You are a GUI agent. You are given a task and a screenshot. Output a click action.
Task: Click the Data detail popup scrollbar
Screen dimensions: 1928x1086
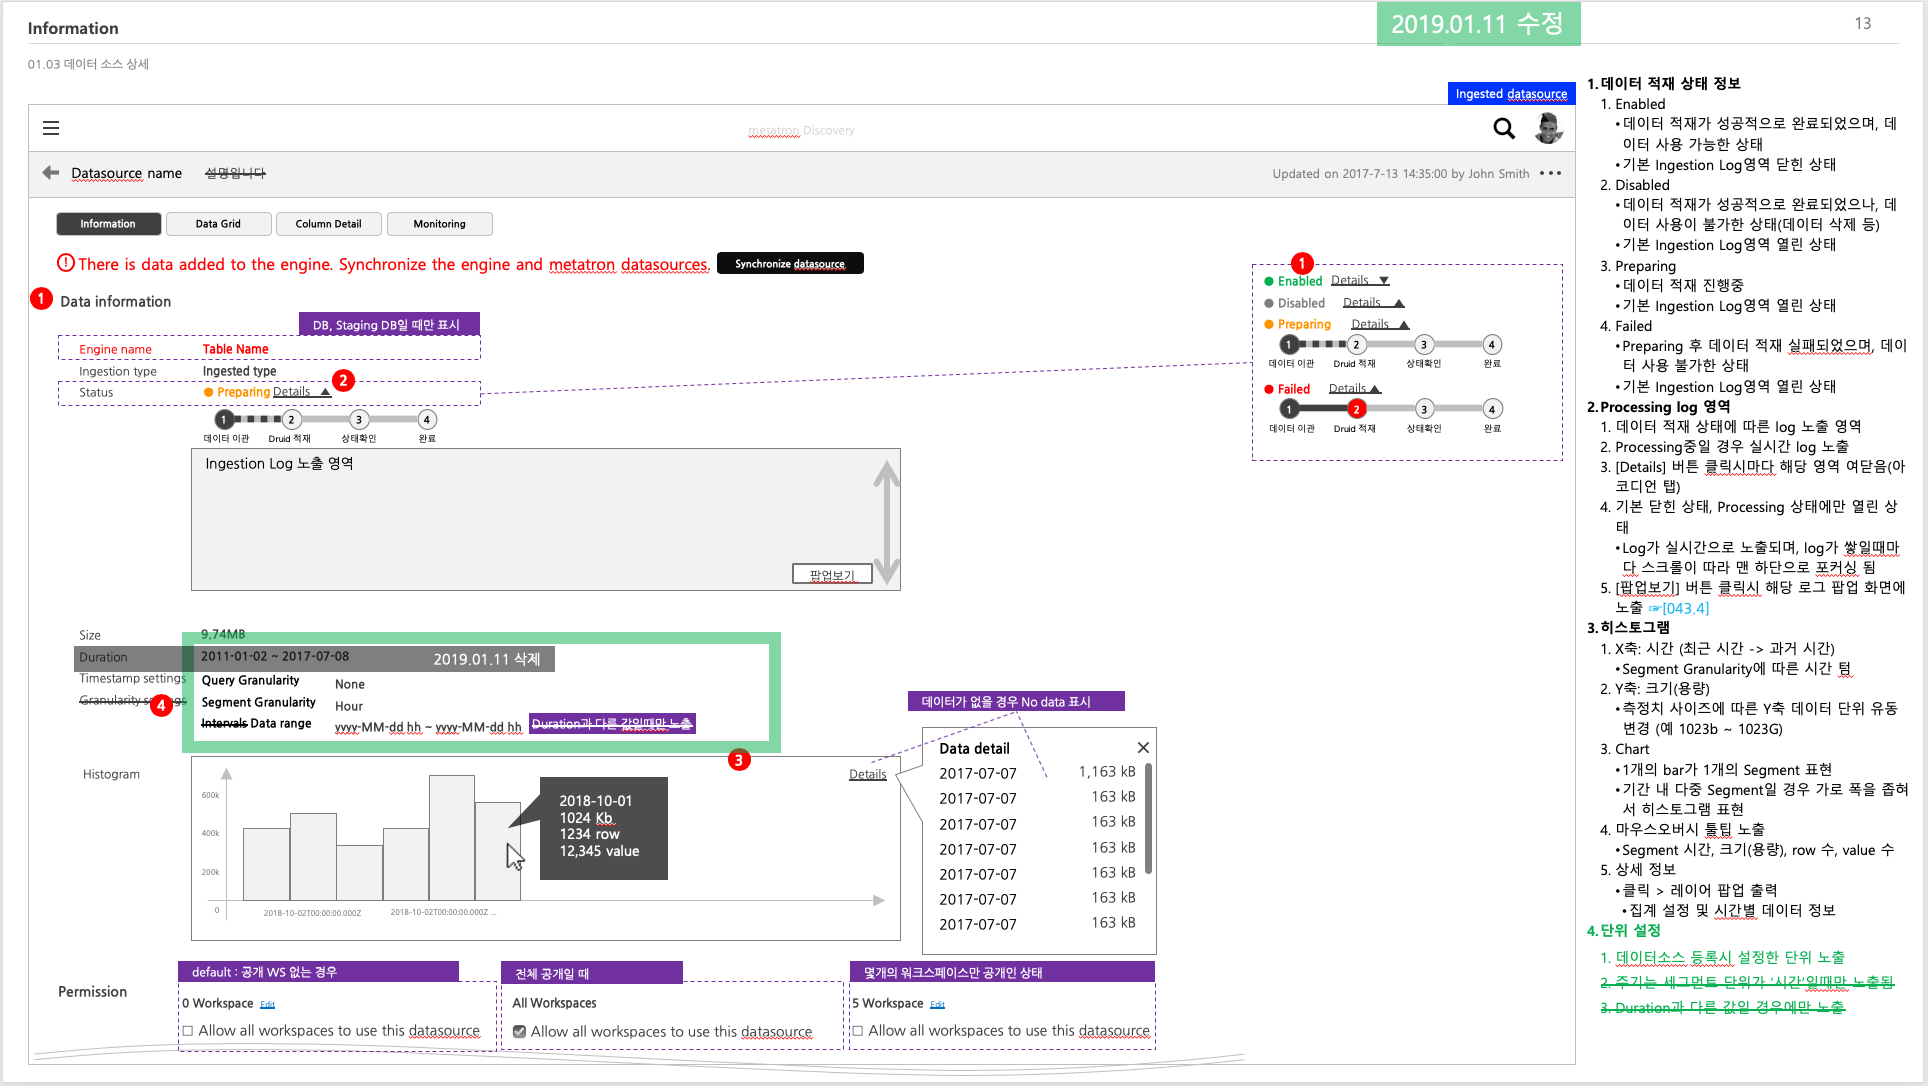(1148, 818)
